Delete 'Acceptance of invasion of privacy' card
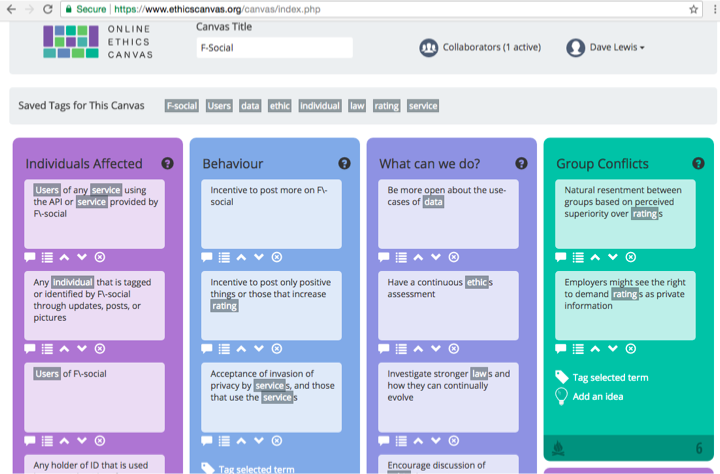Viewport: 720px width, 474px height. pyautogui.click(x=276, y=441)
